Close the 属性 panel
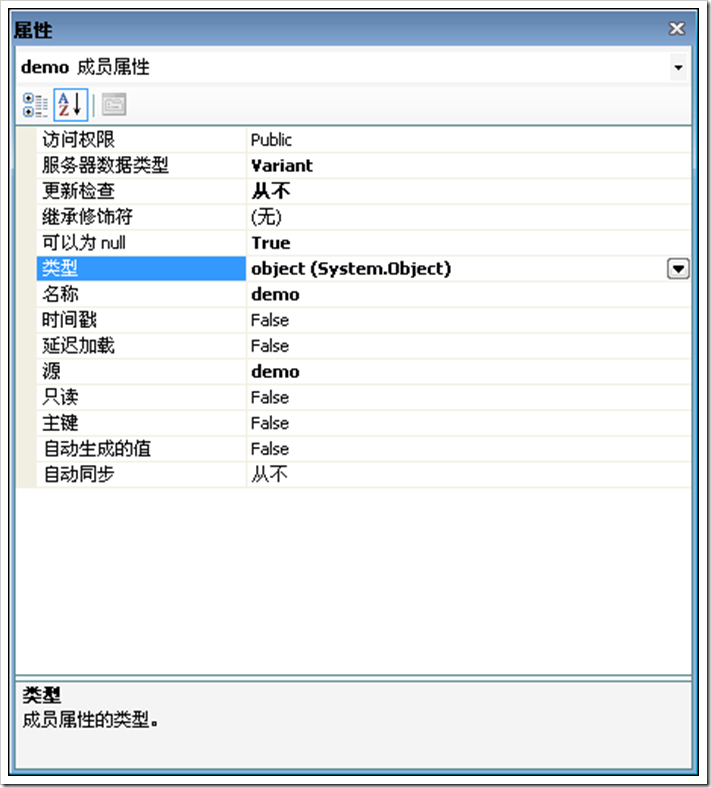The image size is (711, 788). (x=677, y=29)
